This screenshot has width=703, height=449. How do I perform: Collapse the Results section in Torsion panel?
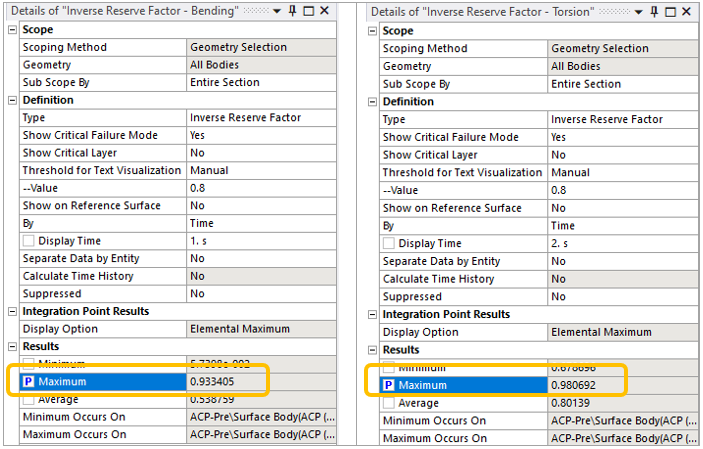click(x=373, y=350)
